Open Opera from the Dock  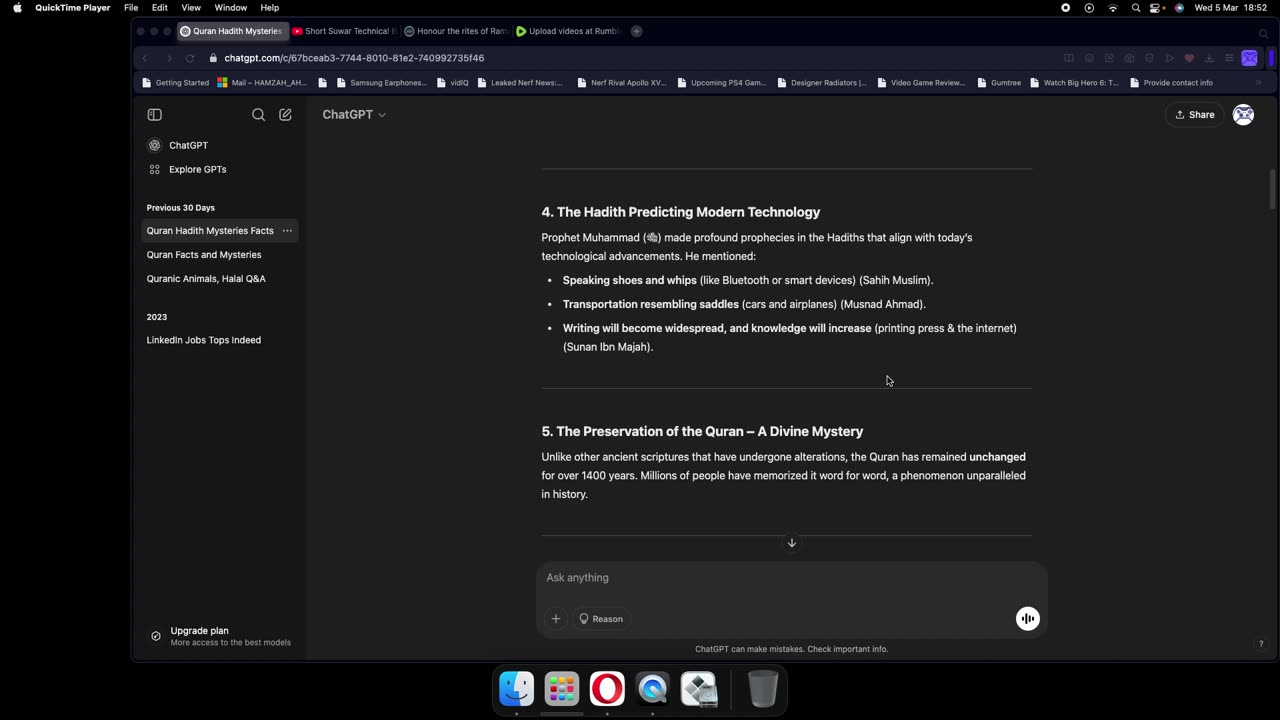607,689
